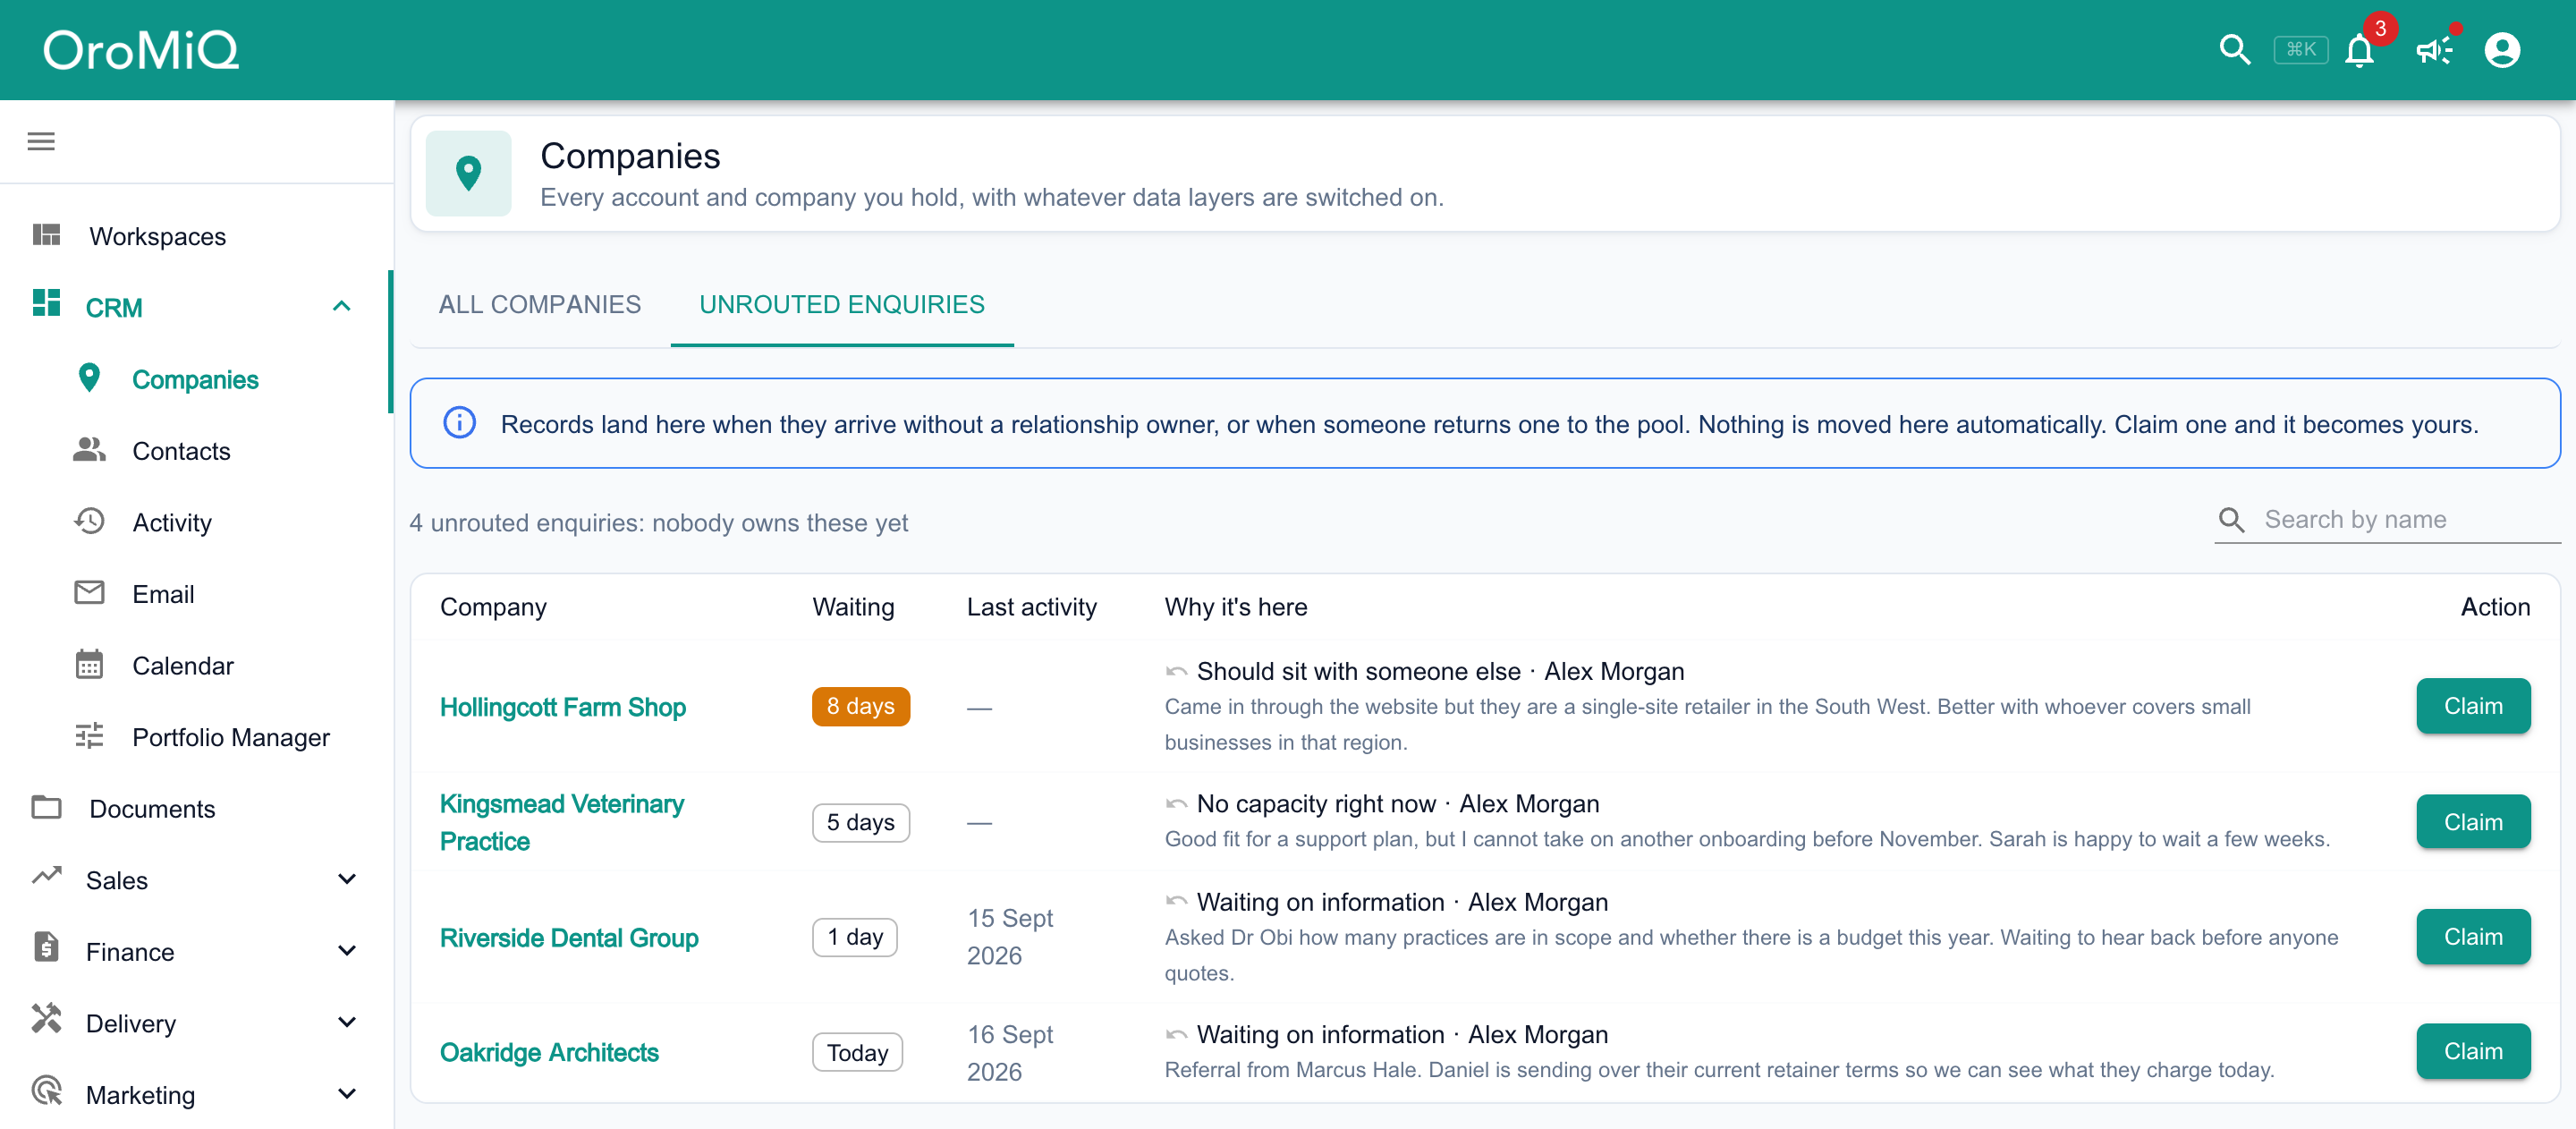Expand the Sales menu chevron
The width and height of the screenshot is (2576, 1129).
pyautogui.click(x=346, y=879)
